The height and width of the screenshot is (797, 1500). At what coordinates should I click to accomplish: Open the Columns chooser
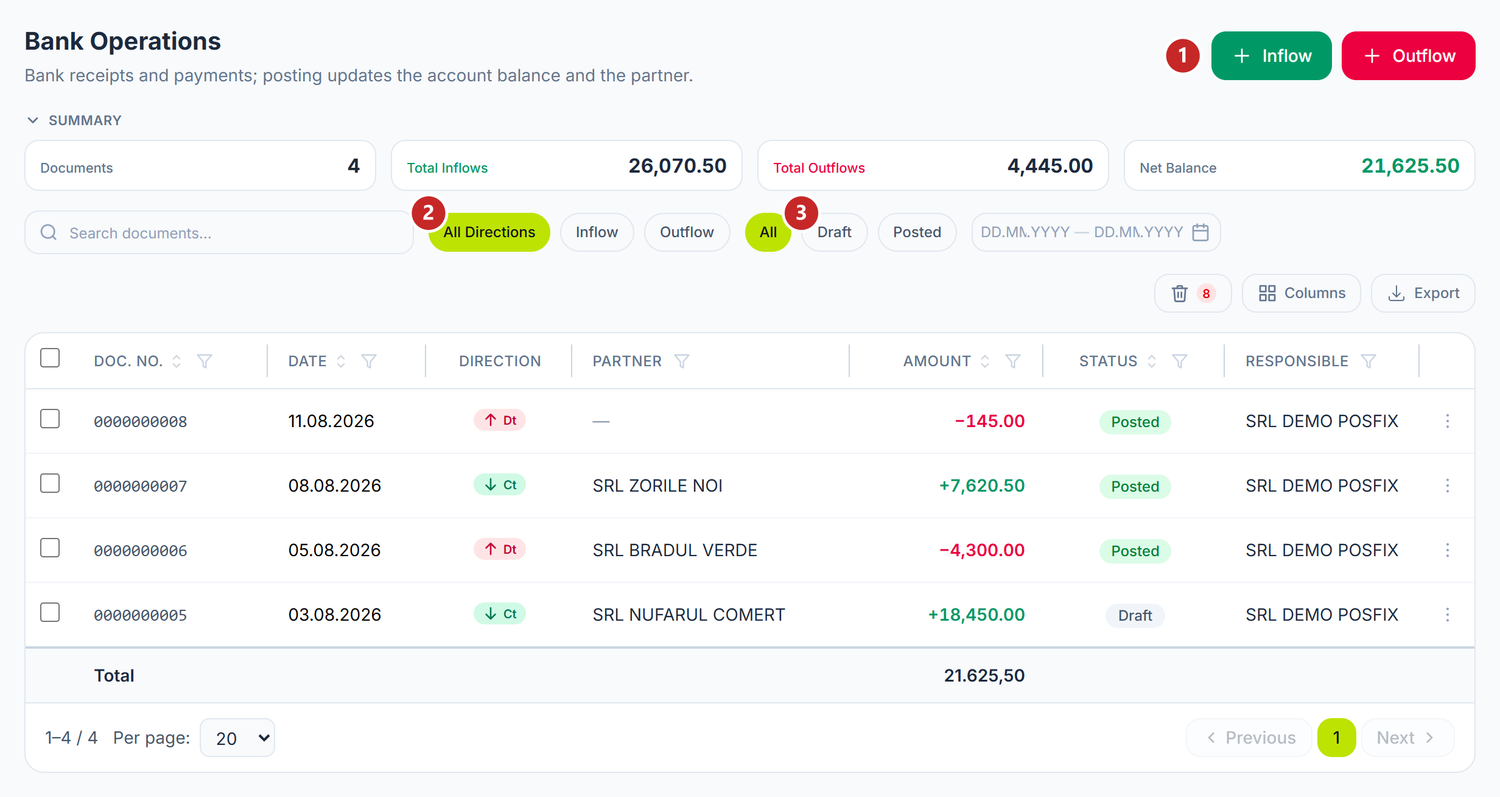click(x=1301, y=293)
